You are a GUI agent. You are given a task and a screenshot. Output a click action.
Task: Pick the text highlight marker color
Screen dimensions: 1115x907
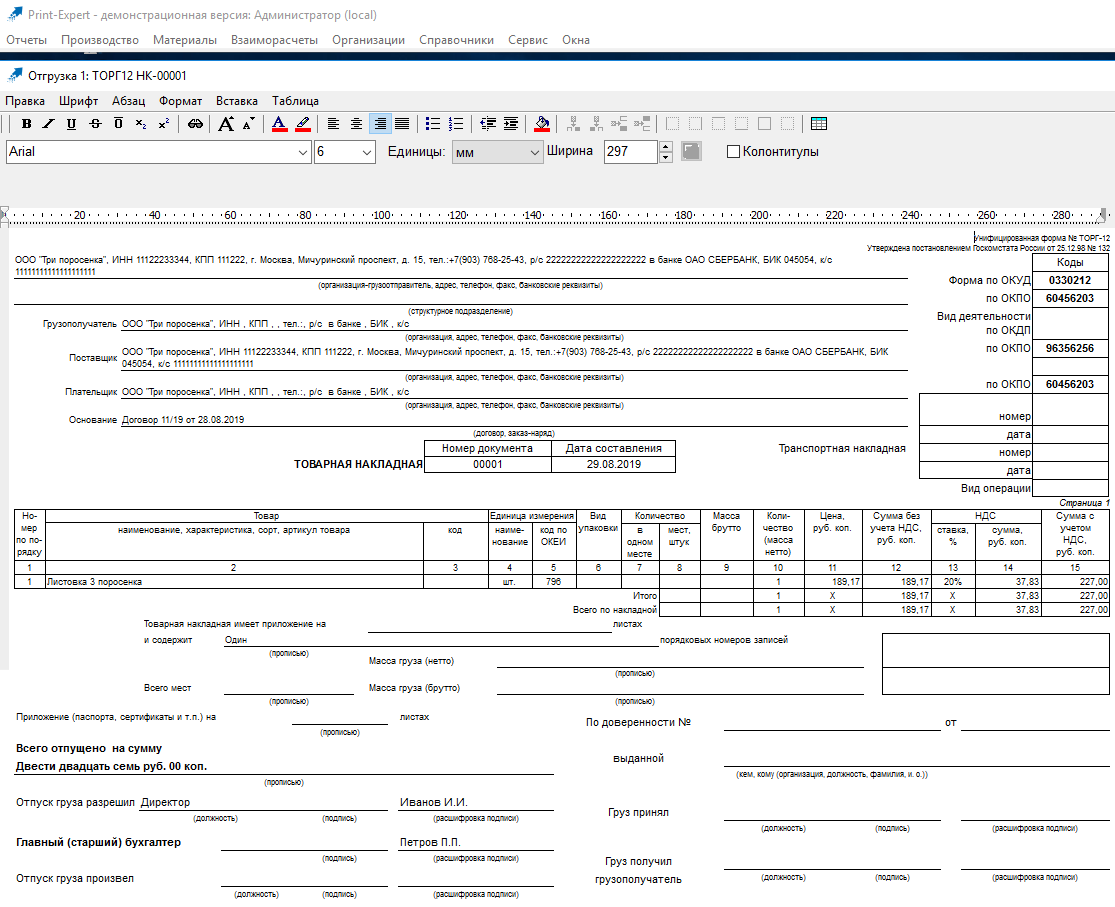click(303, 124)
